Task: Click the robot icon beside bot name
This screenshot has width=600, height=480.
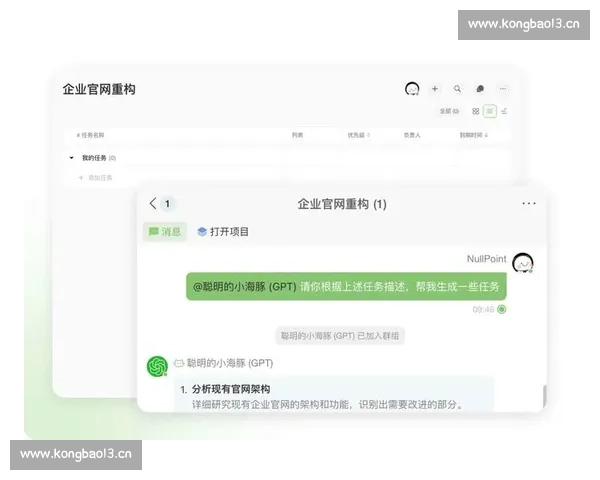Action: click(x=179, y=363)
